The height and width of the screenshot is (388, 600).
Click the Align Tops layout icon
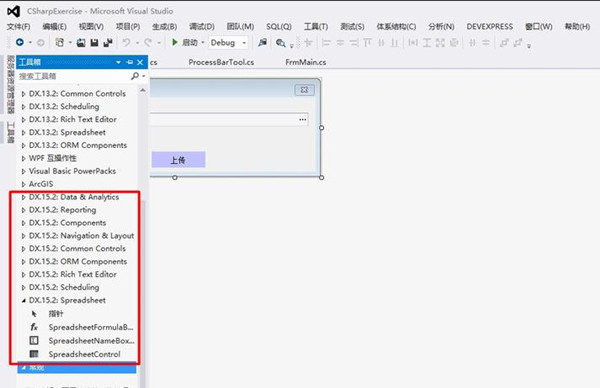(x=367, y=43)
